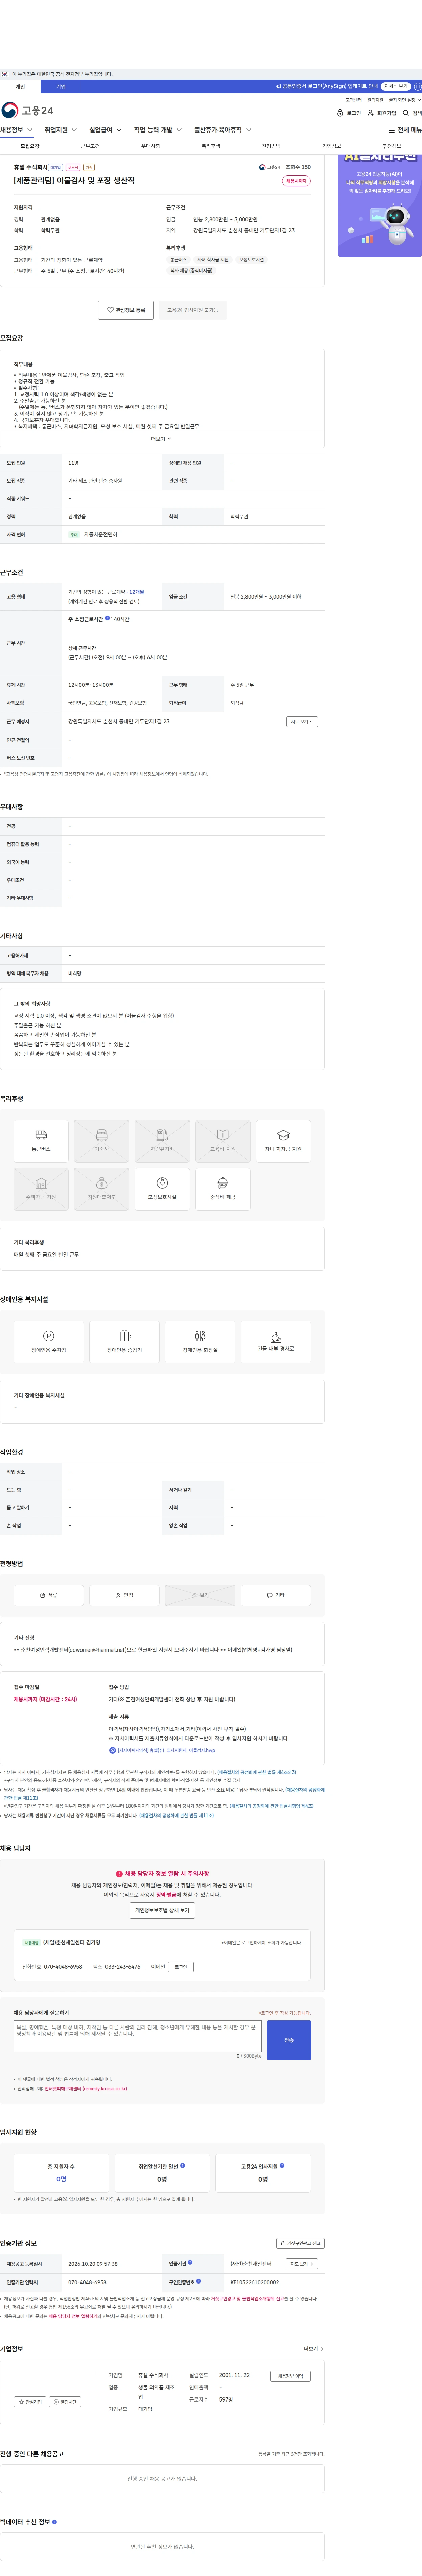Open the 거짓구인광고 신고 button
Screen dimensions: 422x2576
click(300, 2243)
